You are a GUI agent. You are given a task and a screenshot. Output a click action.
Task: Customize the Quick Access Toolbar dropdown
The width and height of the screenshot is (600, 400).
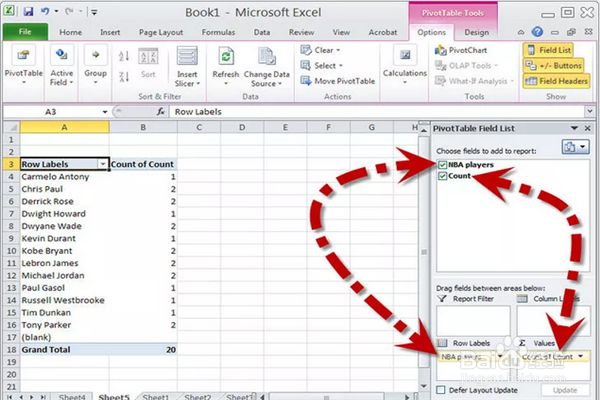94,12
